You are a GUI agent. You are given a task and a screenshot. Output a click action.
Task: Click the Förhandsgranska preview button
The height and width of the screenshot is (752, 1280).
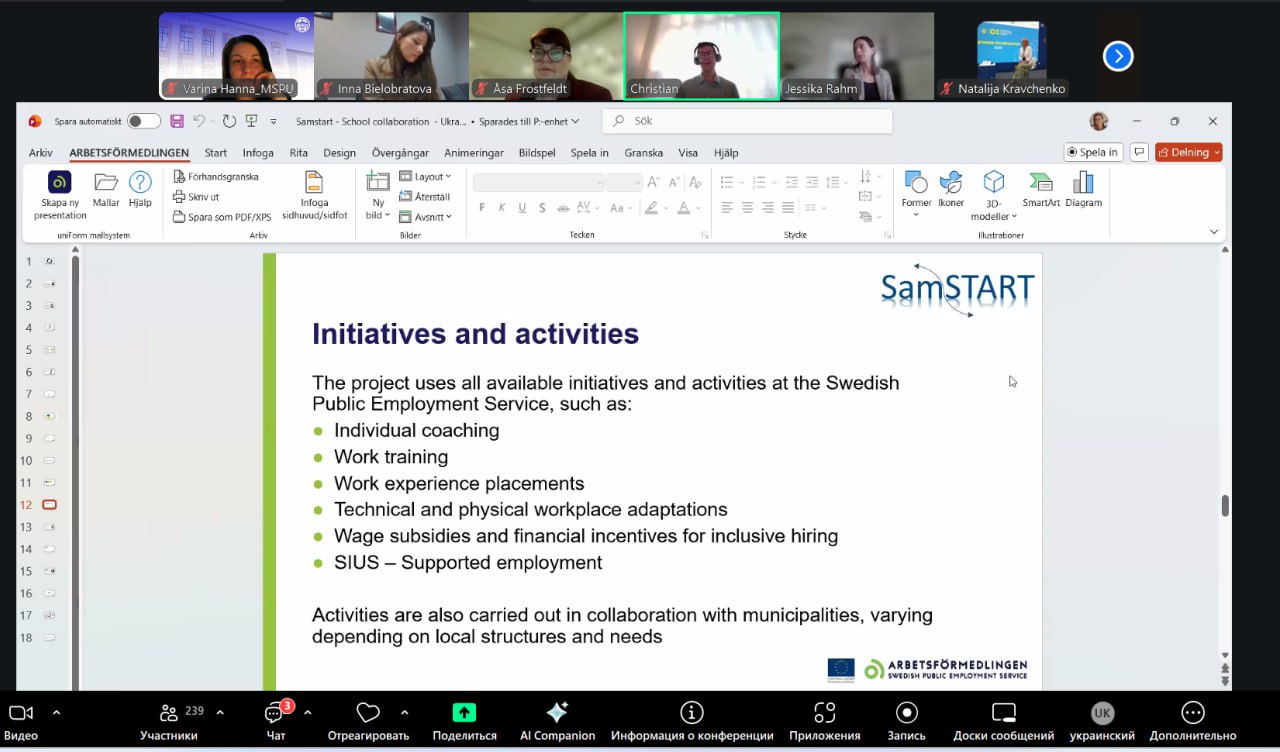click(x=216, y=177)
